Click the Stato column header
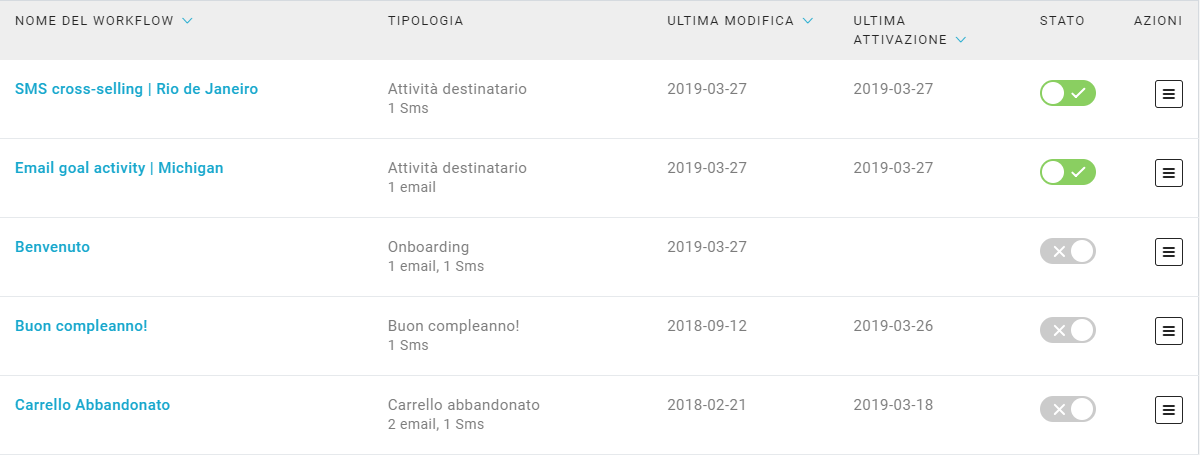This screenshot has height=455, width=1200. coord(1062,21)
